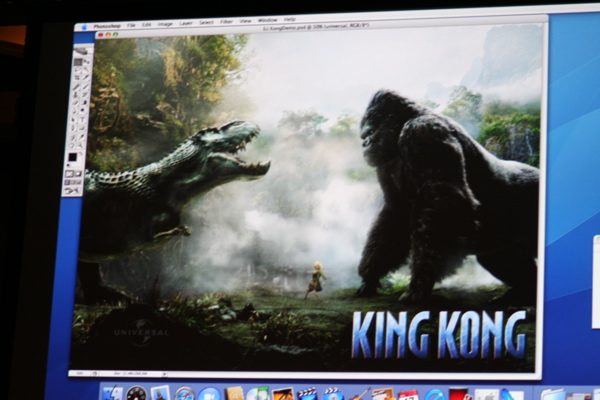Expand the status bar info pop-up arrow
This screenshot has width=600, height=400.
[165, 374]
